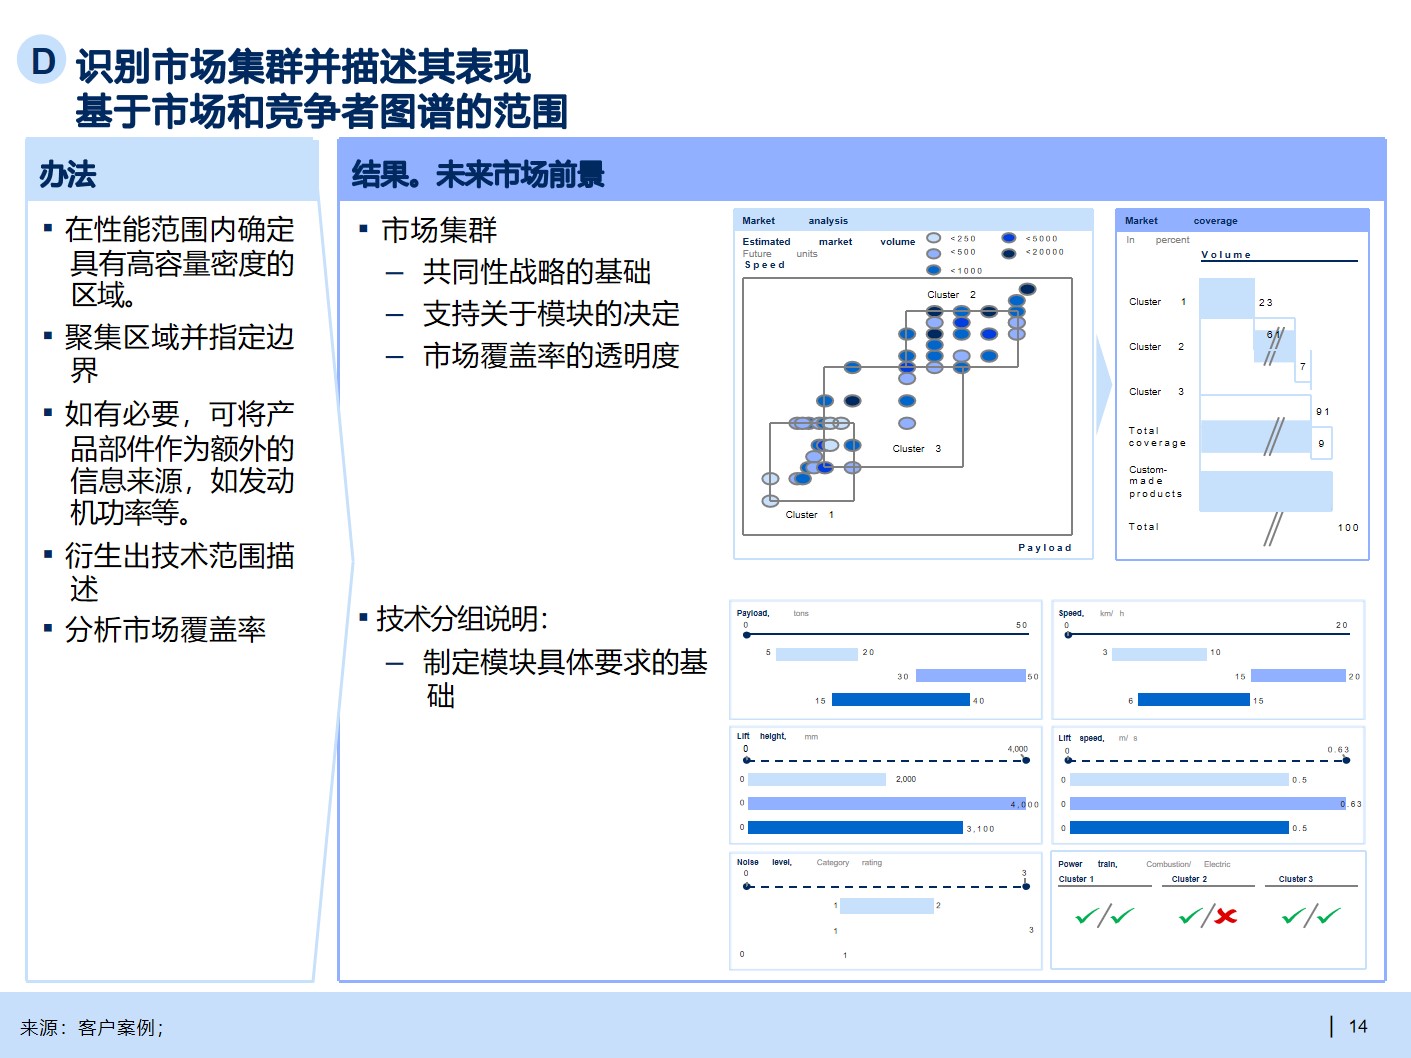Viewport: 1411px width, 1058px height.
Task: Click the circular D badge beside the title
Action: click(x=42, y=60)
